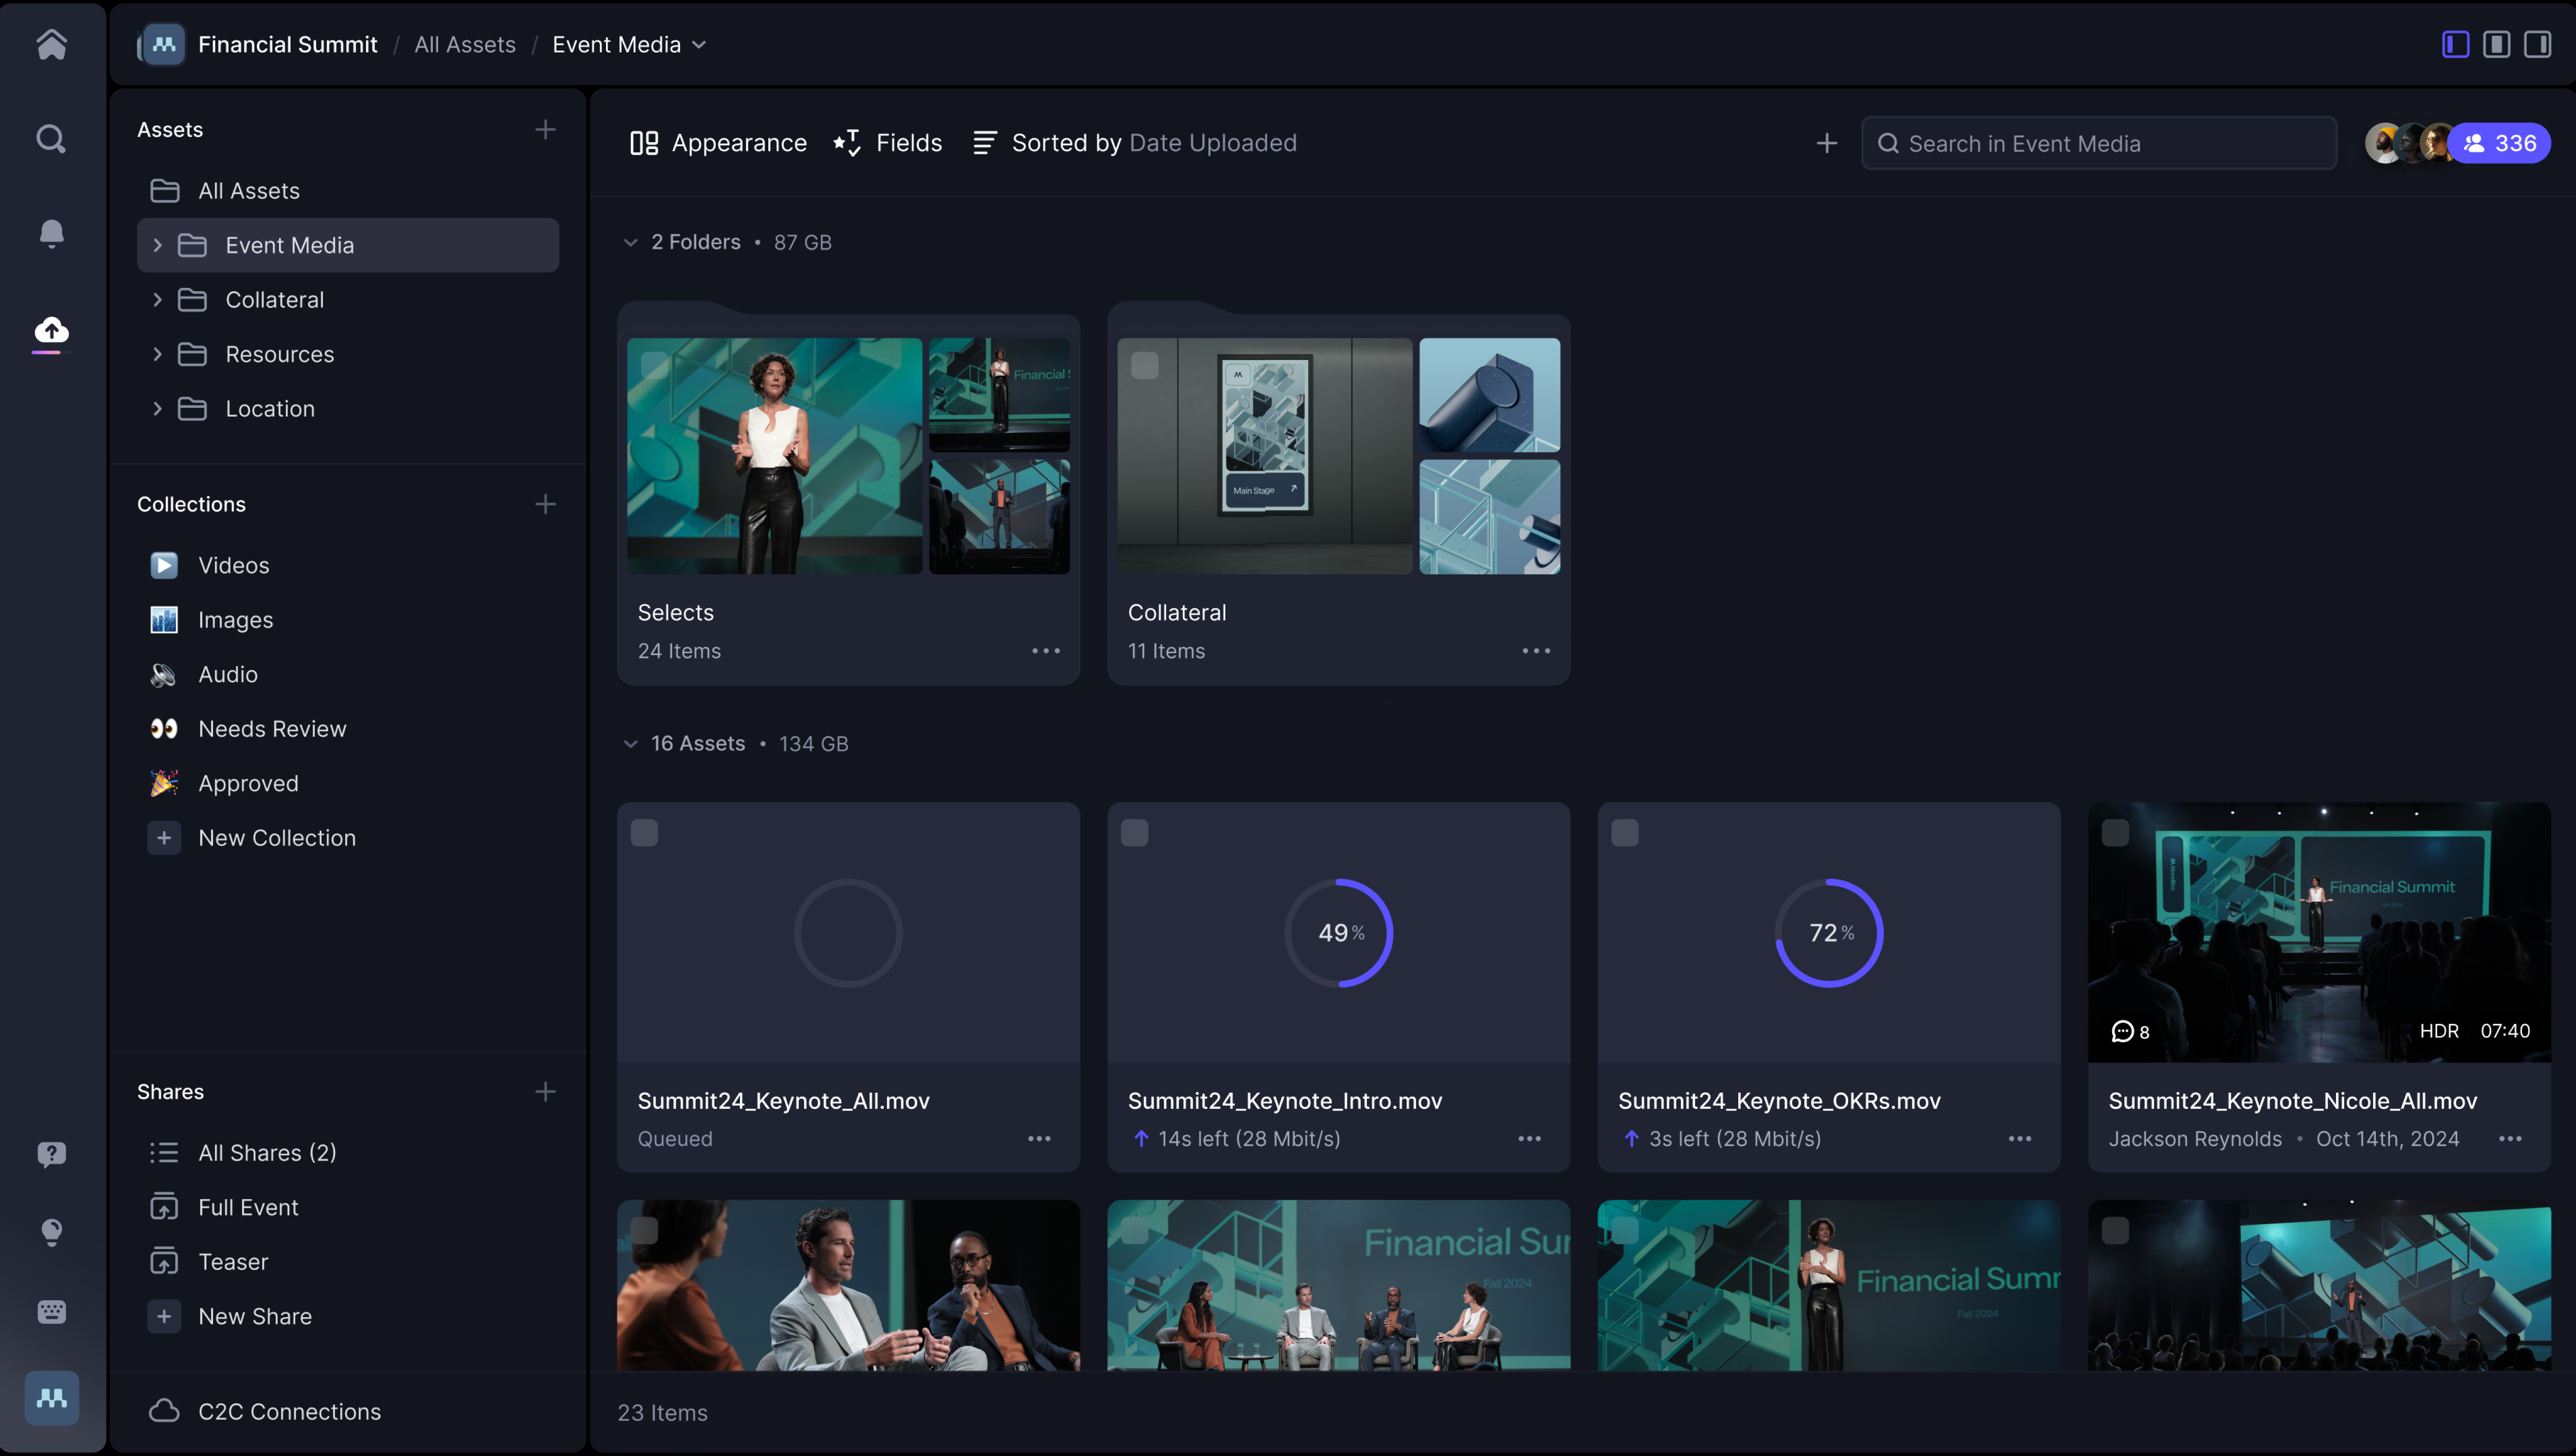Click the lightbulb icon in left rail
Viewport: 2576px width, 1456px height.
click(x=51, y=1232)
